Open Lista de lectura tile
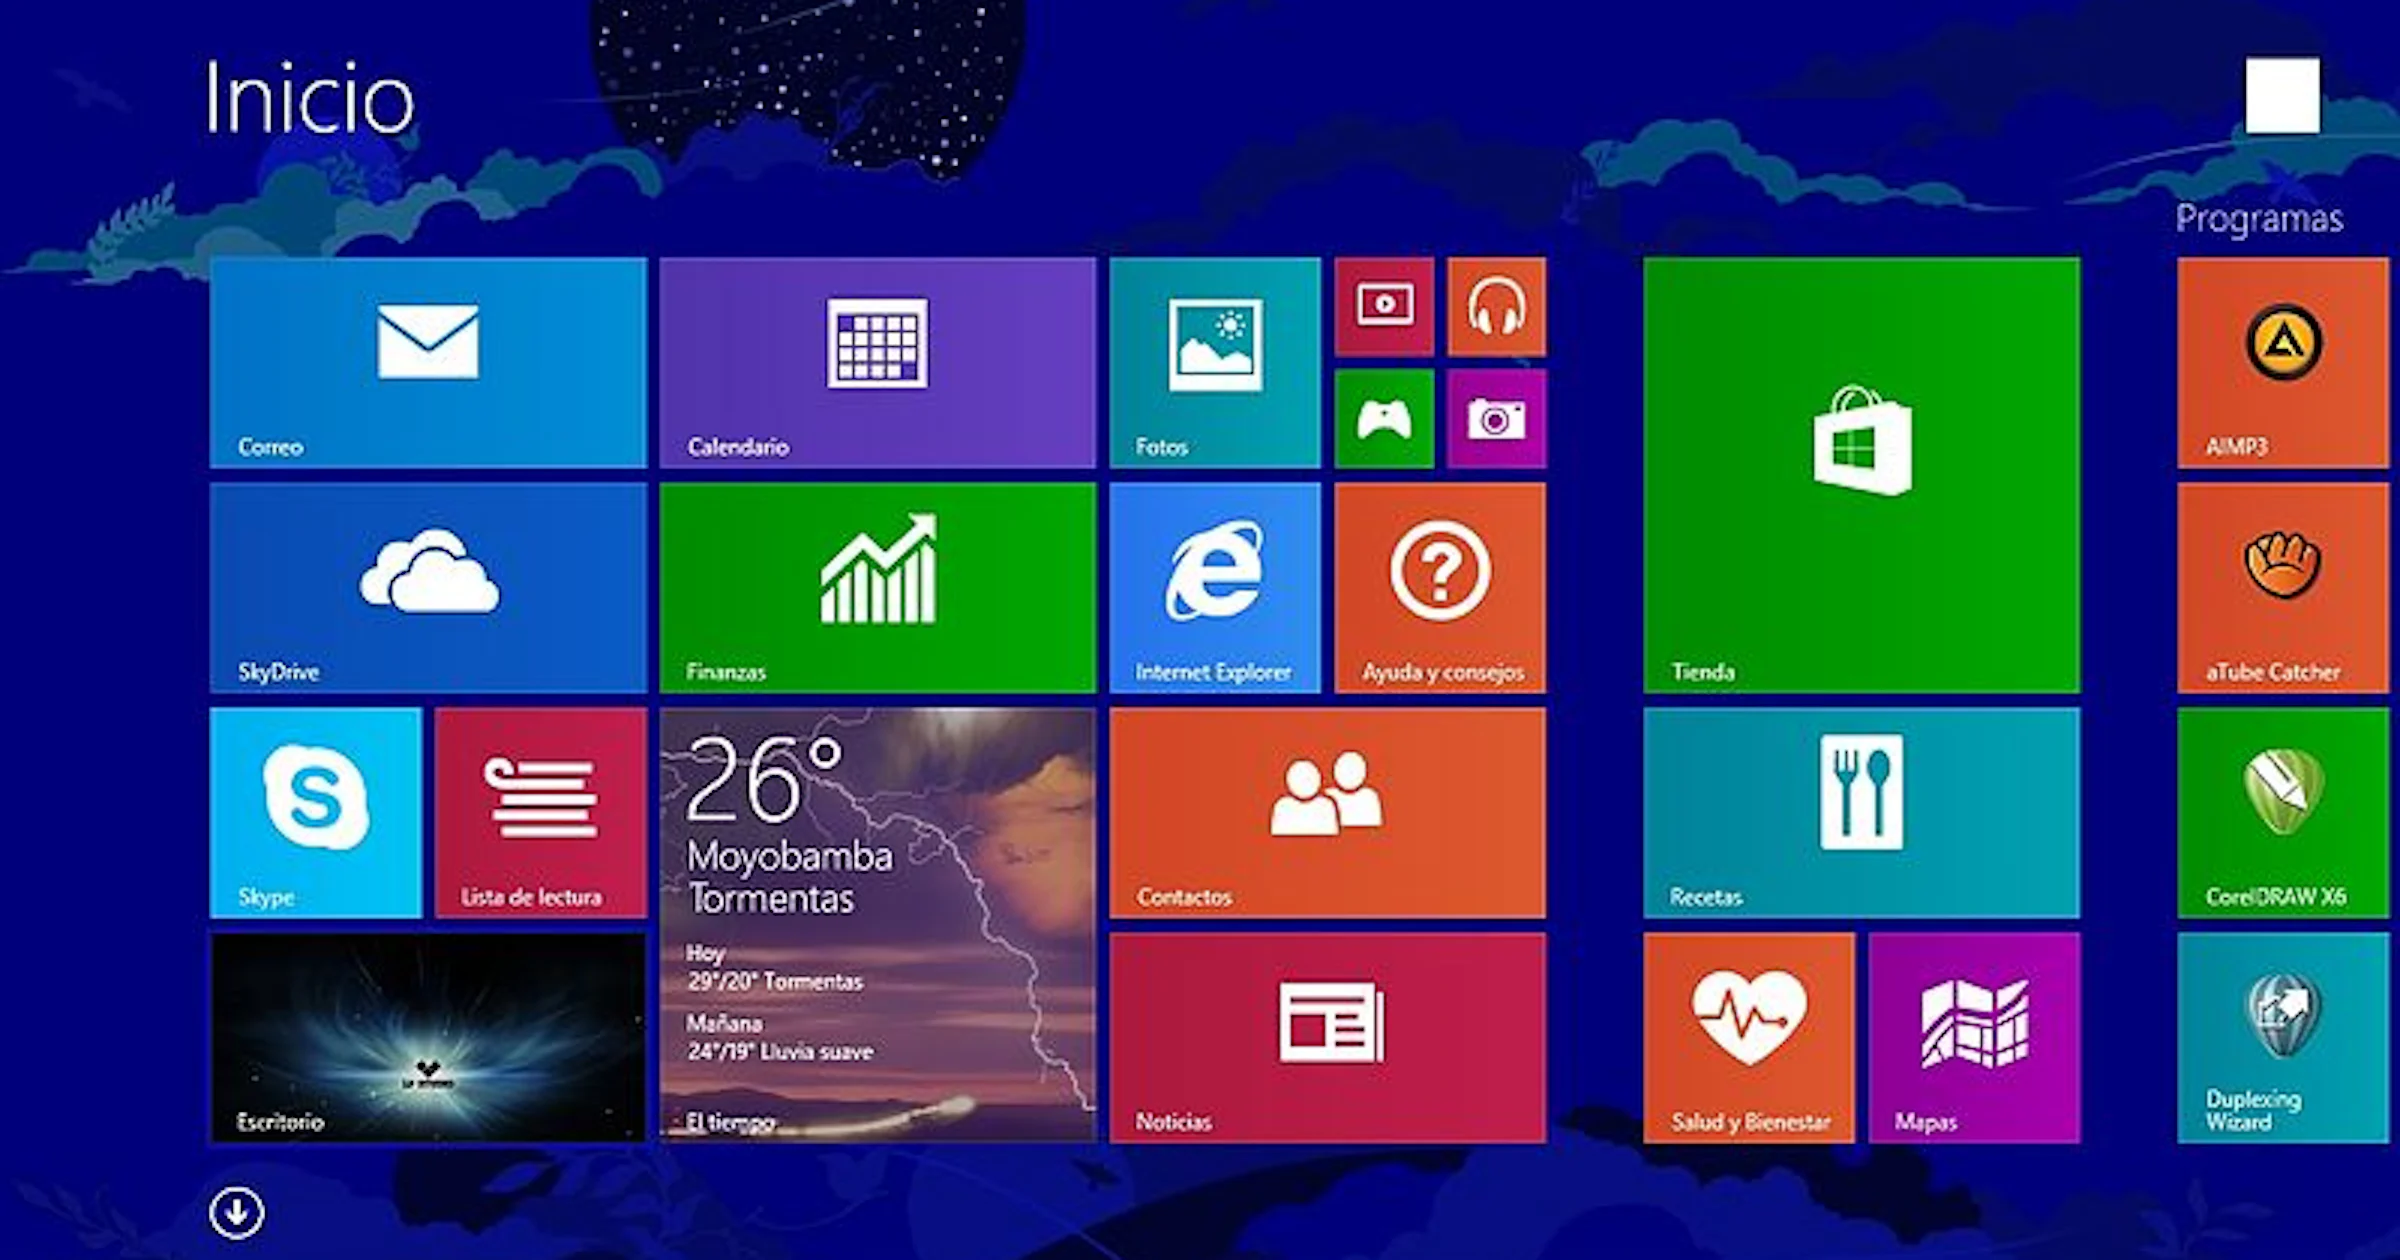The width and height of the screenshot is (2400, 1260). 541,813
